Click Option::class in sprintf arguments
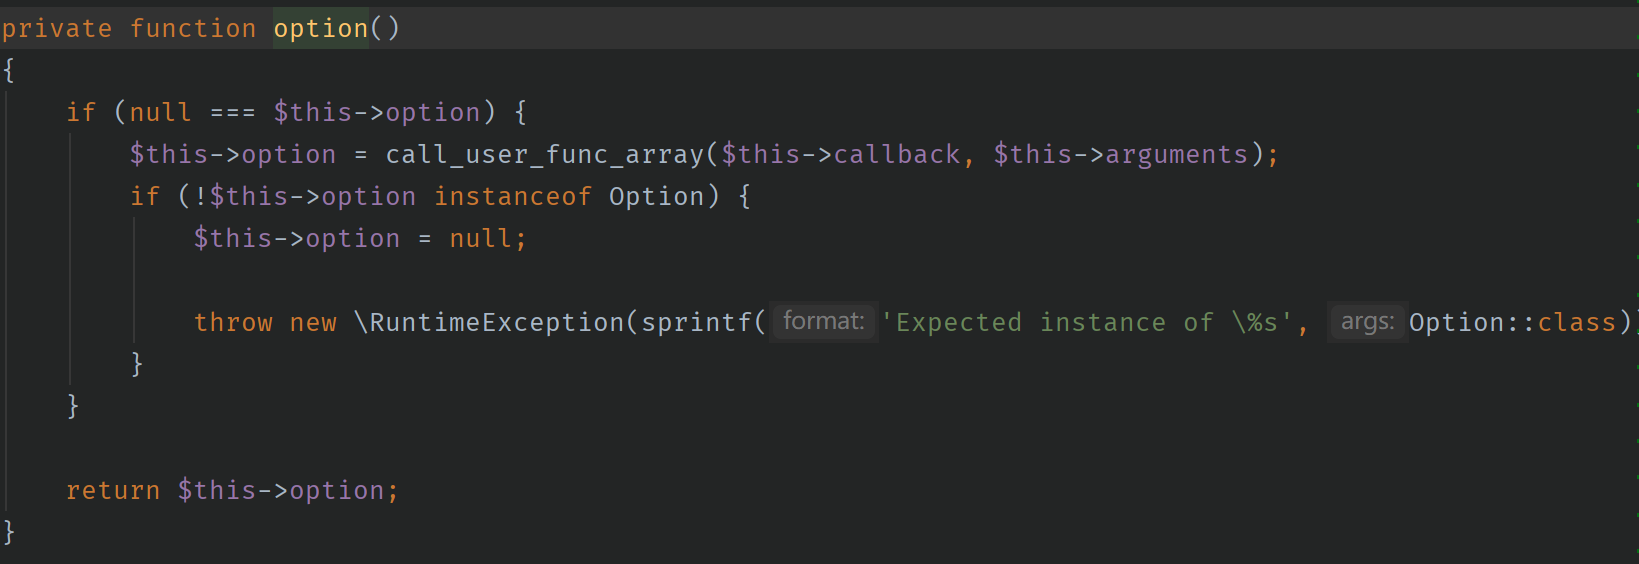The height and width of the screenshot is (564, 1639). pos(1512,322)
